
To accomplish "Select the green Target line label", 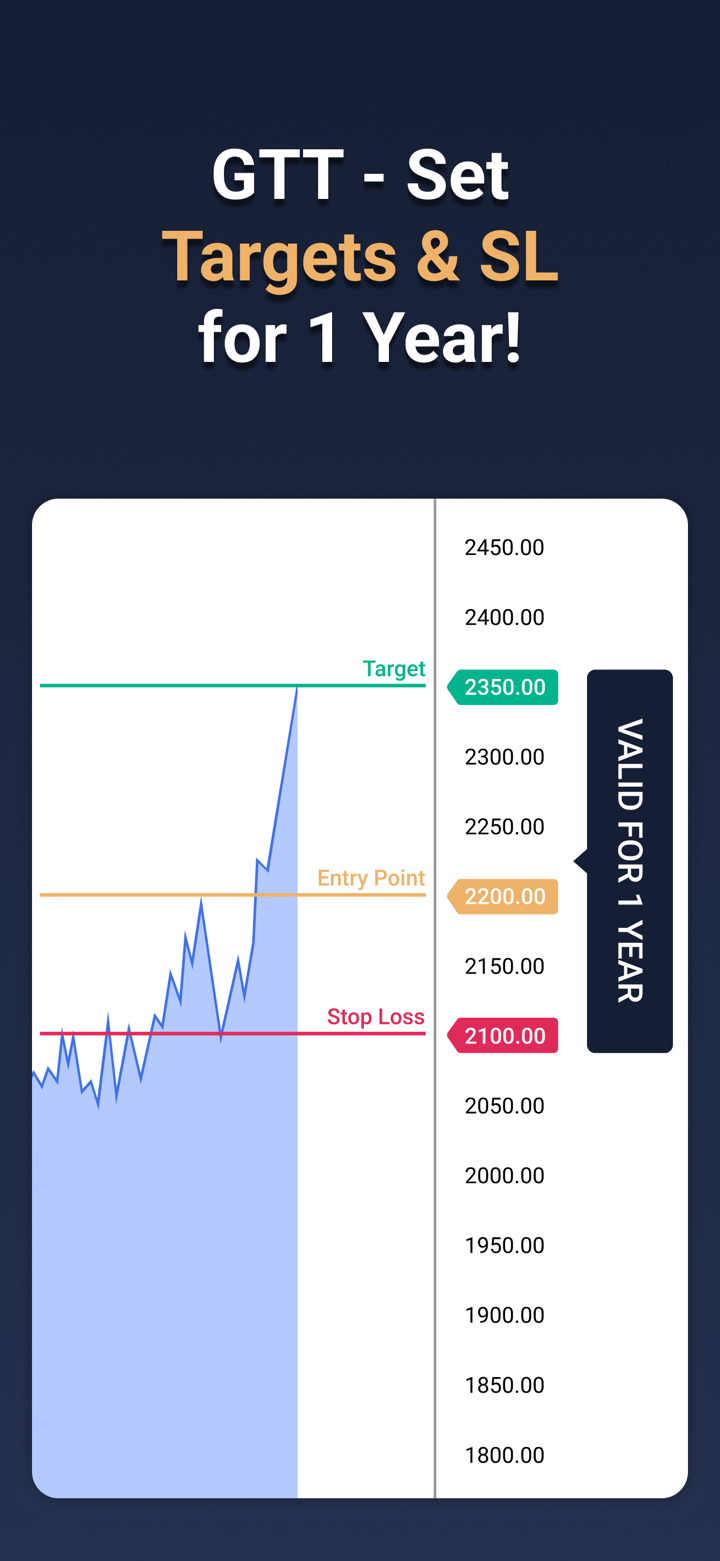I will click(393, 669).
